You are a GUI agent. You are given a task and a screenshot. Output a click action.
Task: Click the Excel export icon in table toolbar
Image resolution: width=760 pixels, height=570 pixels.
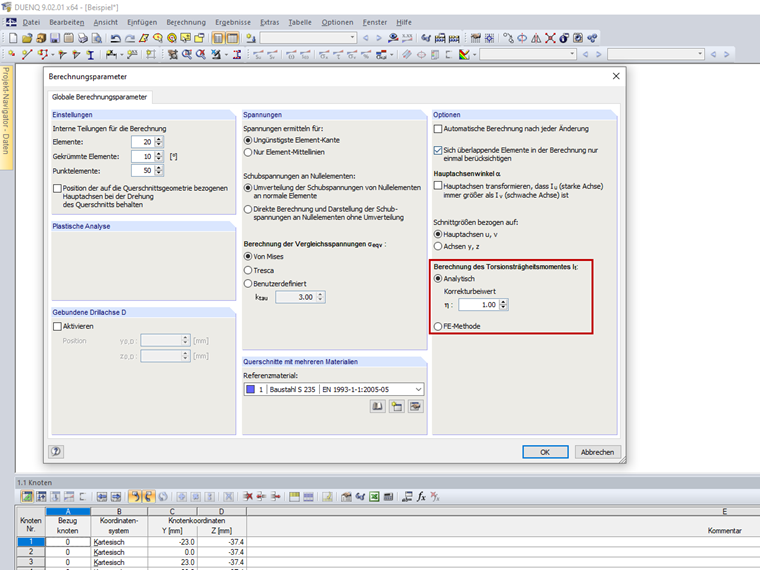pos(374,496)
